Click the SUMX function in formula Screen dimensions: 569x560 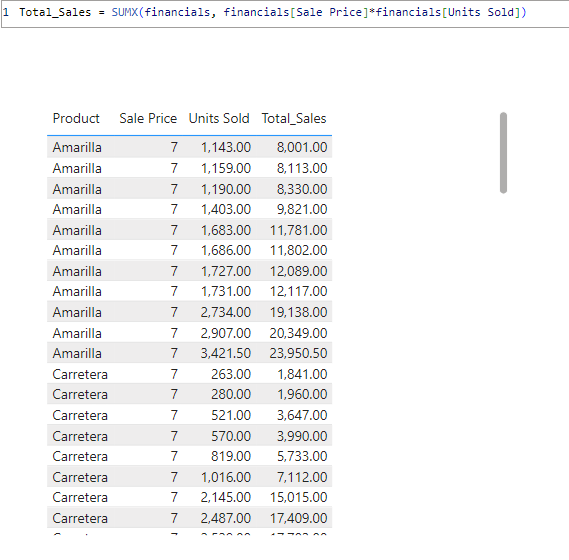tap(124, 12)
